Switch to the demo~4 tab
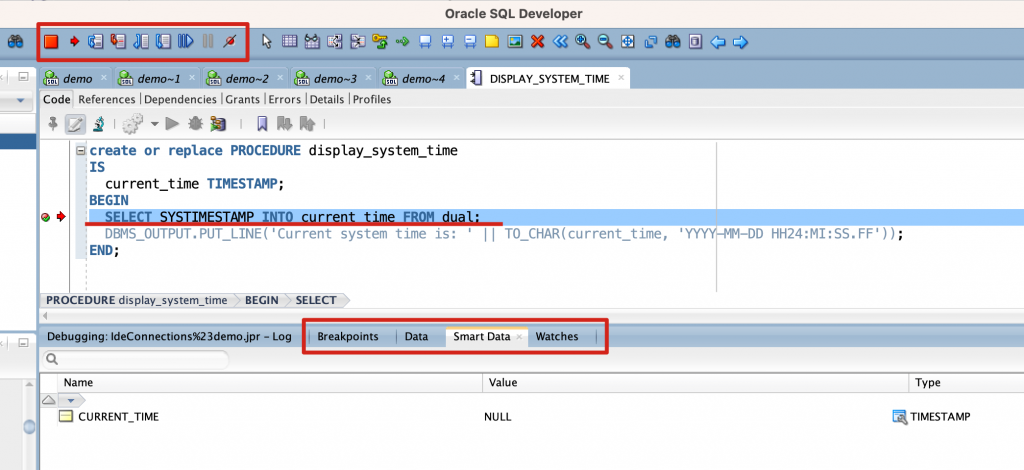 point(423,78)
